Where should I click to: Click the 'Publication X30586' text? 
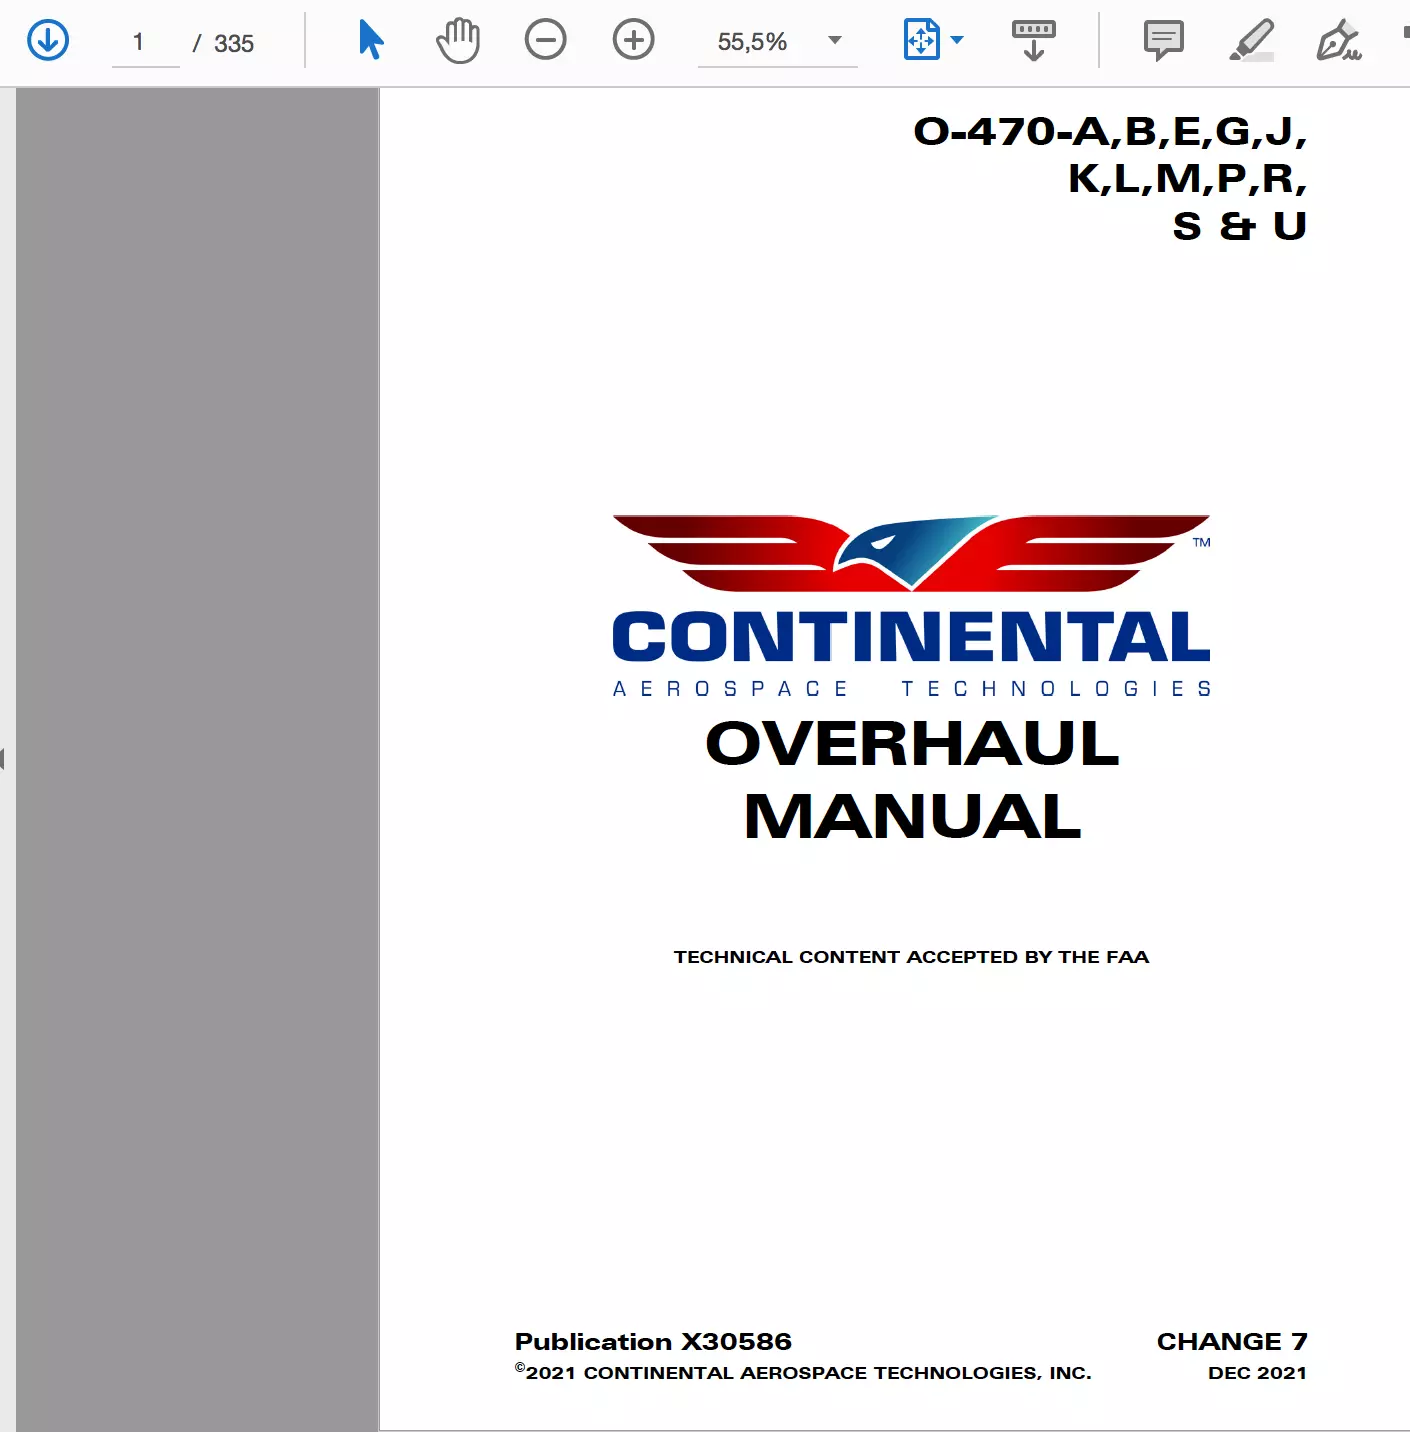click(653, 1342)
